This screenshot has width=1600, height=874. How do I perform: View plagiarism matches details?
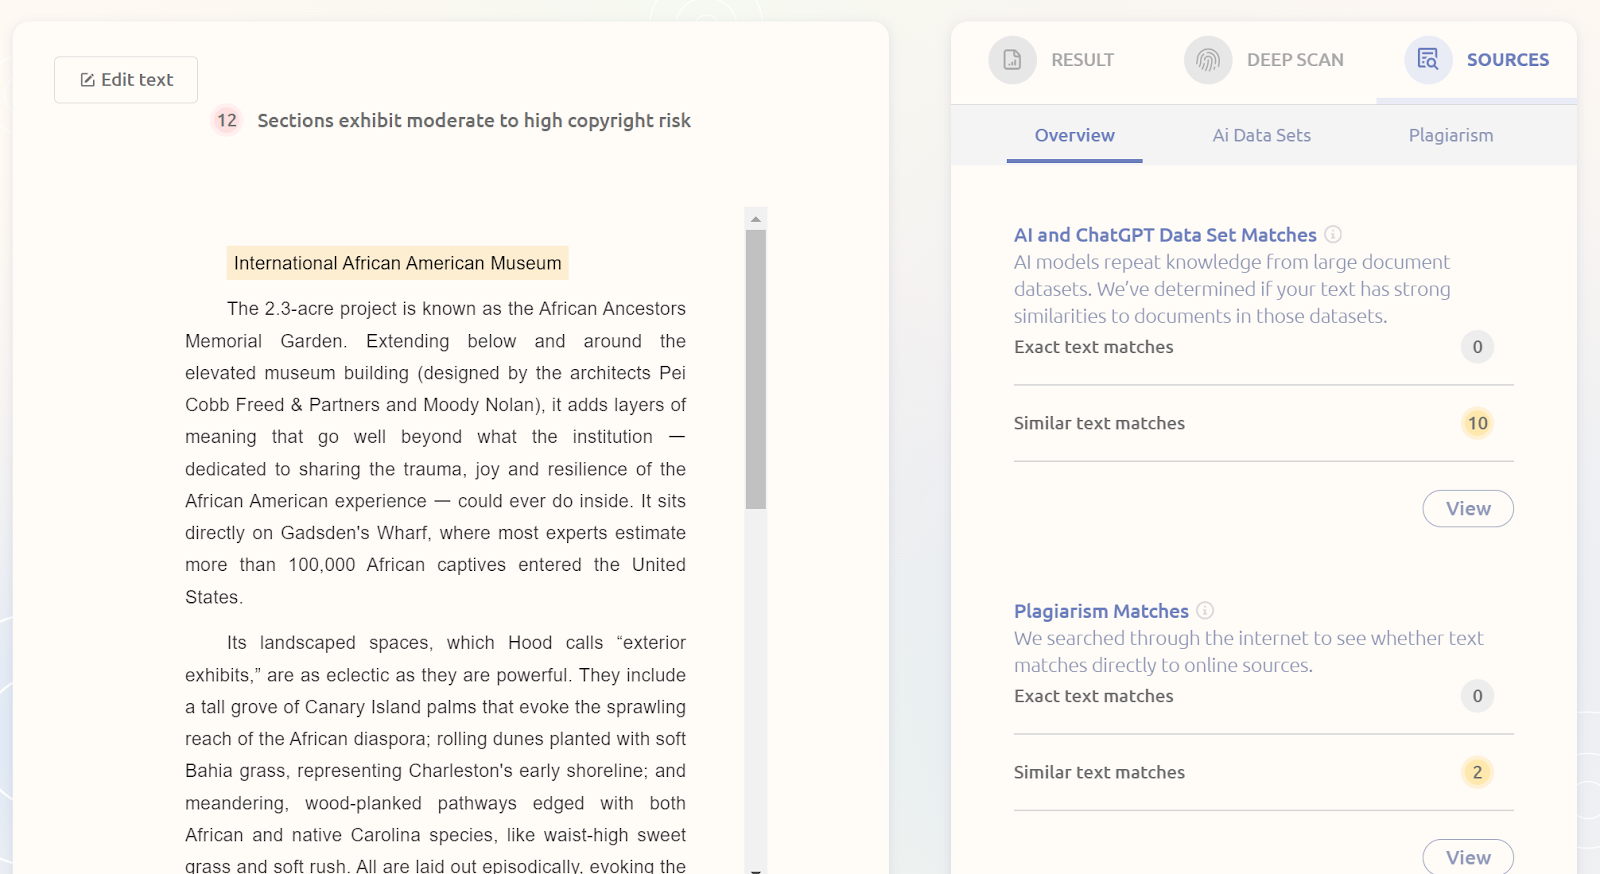coord(1468,857)
